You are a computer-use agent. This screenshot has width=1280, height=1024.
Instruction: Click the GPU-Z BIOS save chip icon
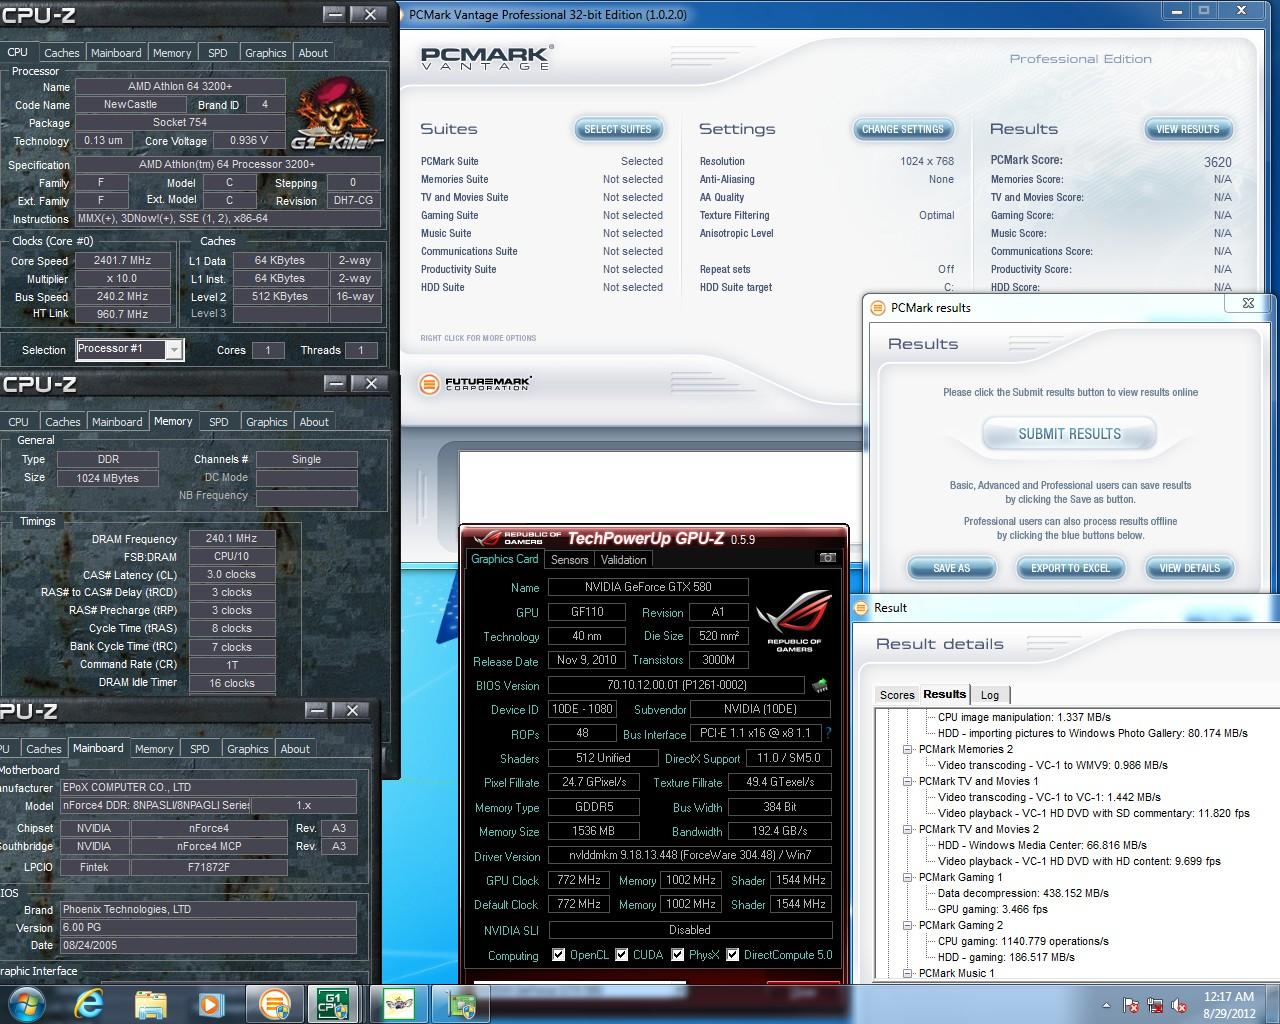(820, 686)
